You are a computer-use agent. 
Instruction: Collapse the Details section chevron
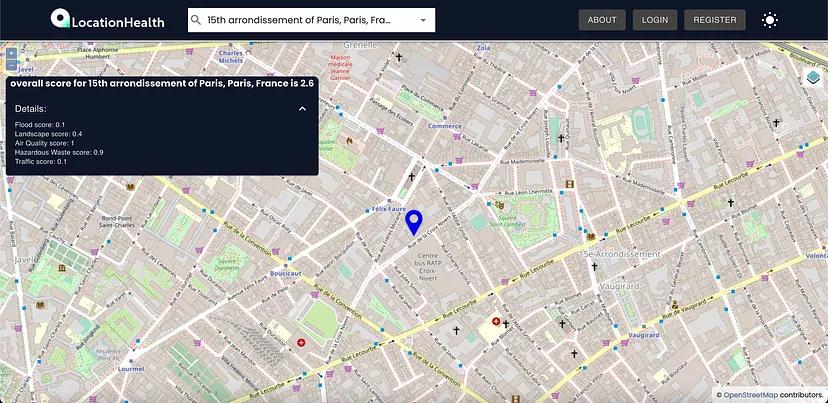point(303,109)
